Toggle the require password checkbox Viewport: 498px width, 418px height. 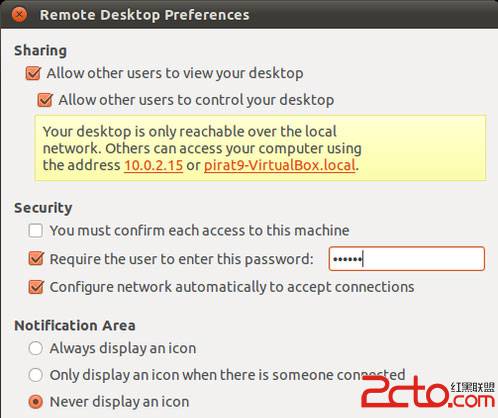coord(36,259)
